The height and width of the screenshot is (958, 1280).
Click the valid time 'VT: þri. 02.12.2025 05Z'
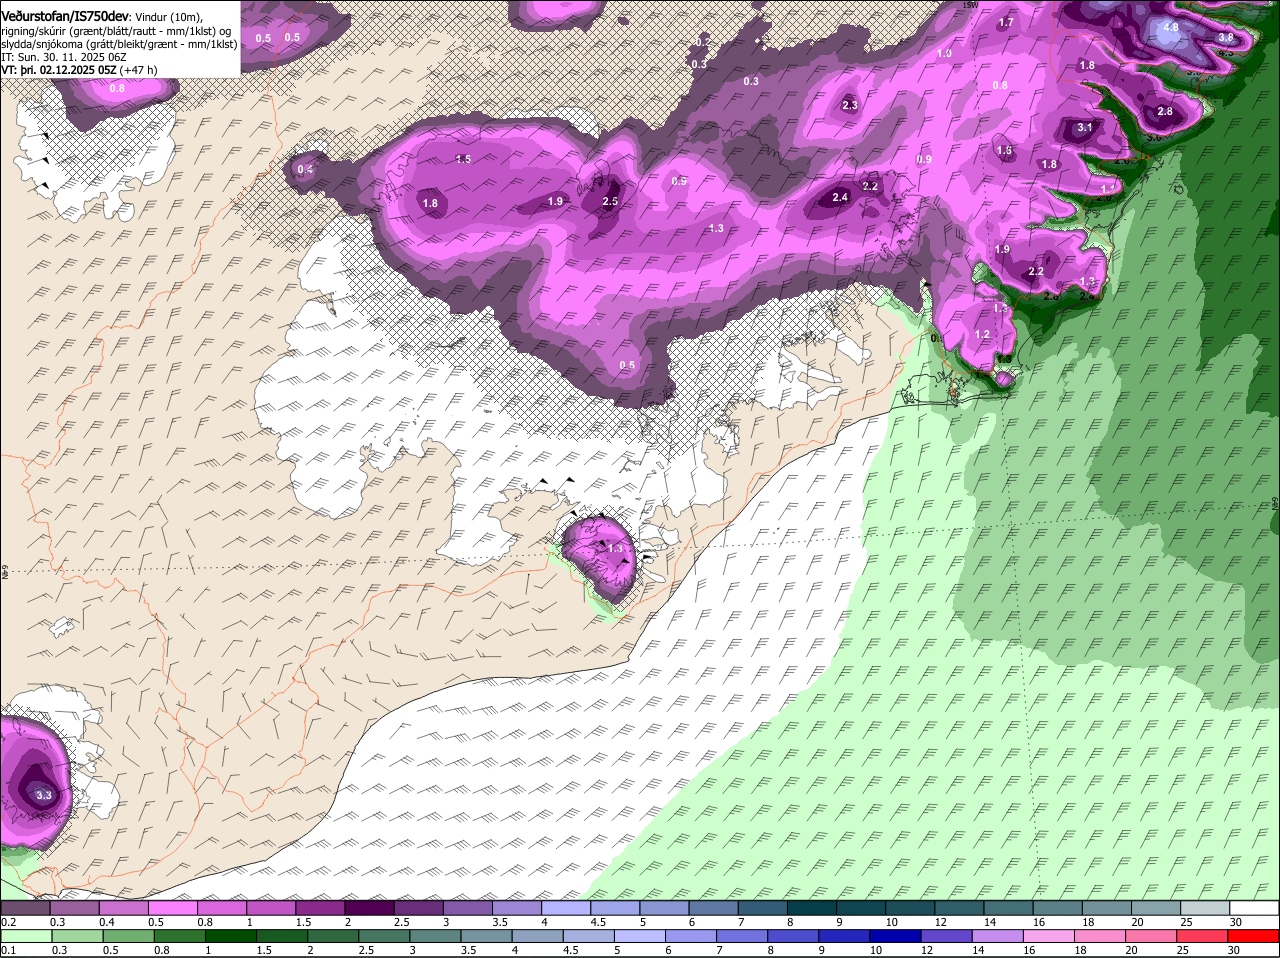coord(59,70)
